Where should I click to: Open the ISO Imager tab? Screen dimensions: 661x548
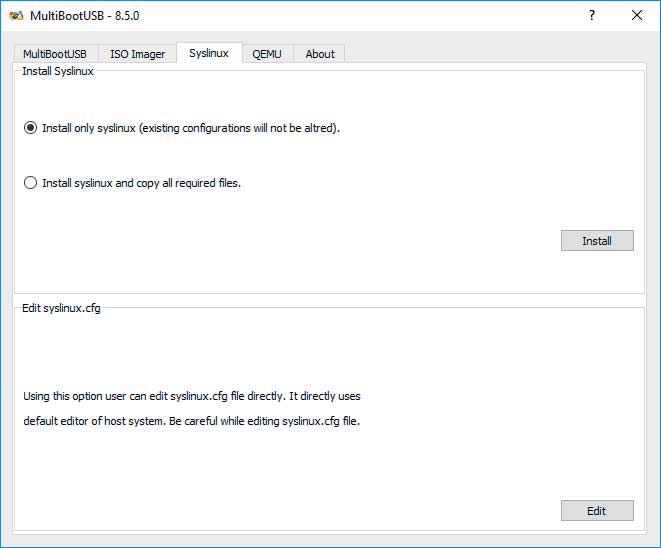[x=137, y=54]
